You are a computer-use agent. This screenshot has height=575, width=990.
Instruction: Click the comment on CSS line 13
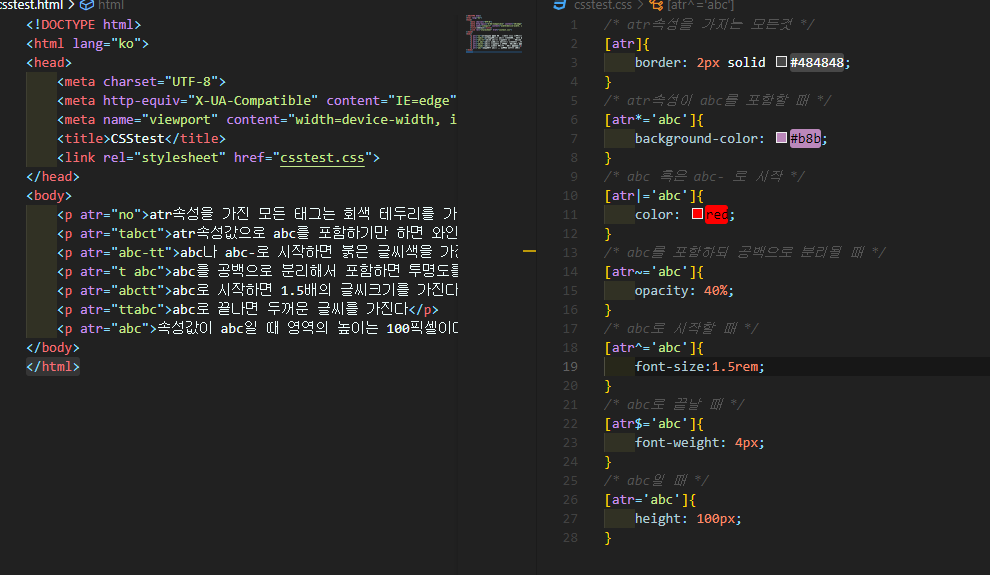point(744,252)
